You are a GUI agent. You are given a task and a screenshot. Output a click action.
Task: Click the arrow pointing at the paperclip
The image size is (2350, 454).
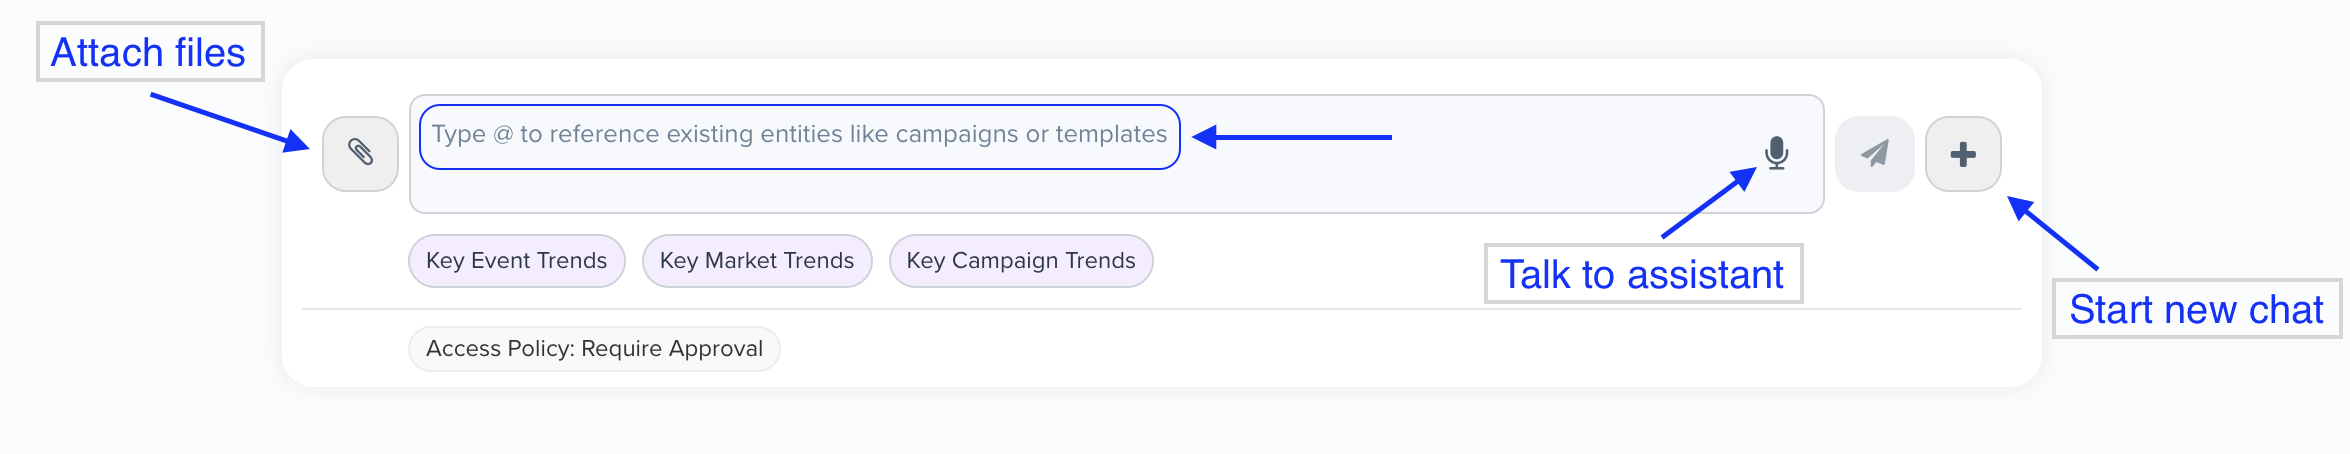coord(229,122)
